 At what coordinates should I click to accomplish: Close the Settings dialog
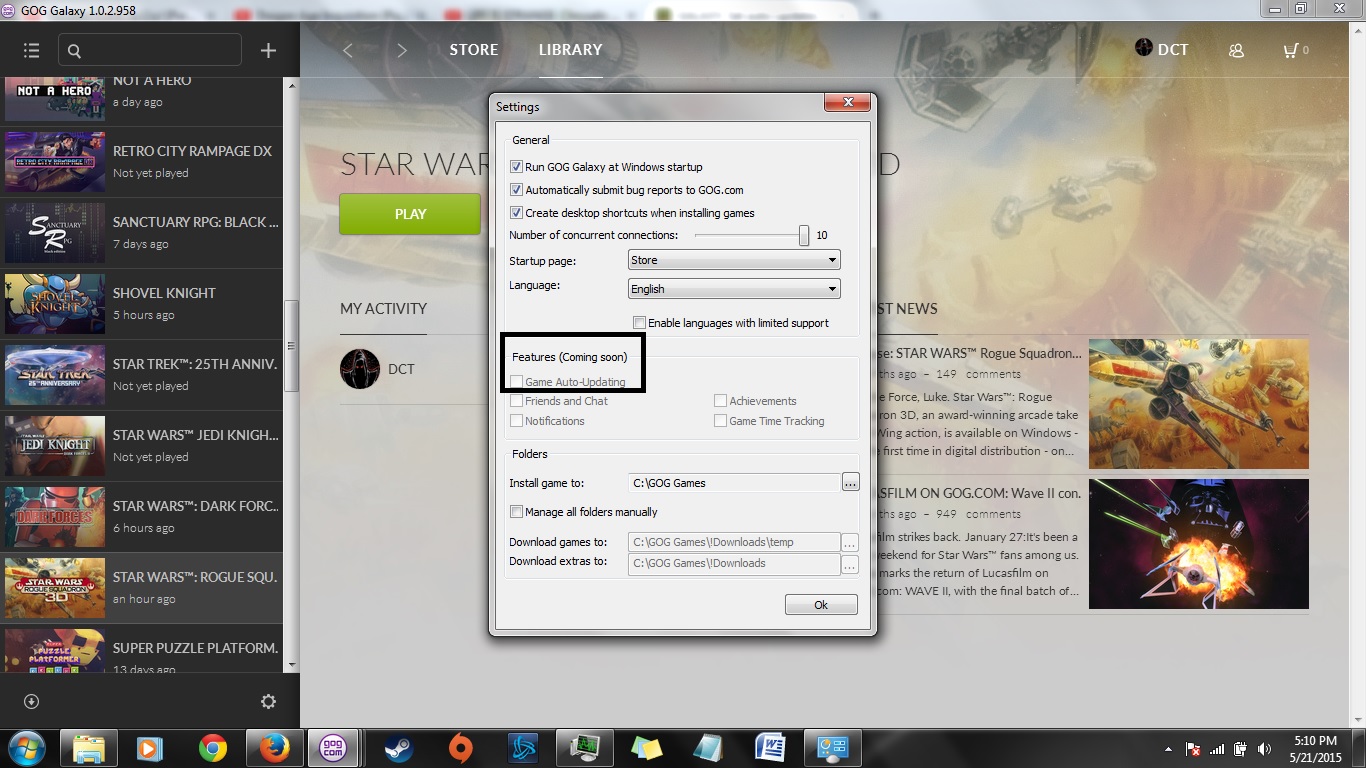pyautogui.click(x=847, y=103)
